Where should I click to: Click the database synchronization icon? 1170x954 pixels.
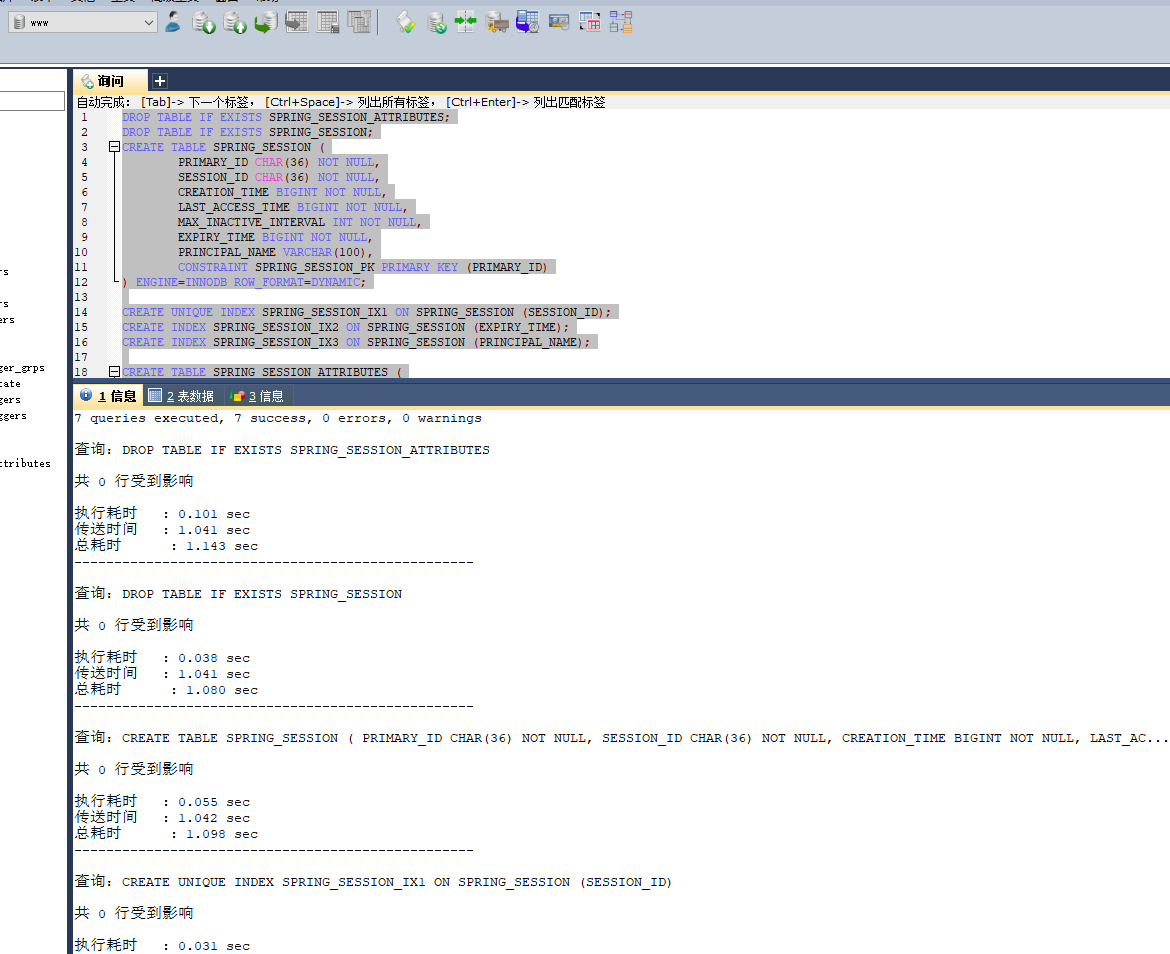[x=465, y=21]
